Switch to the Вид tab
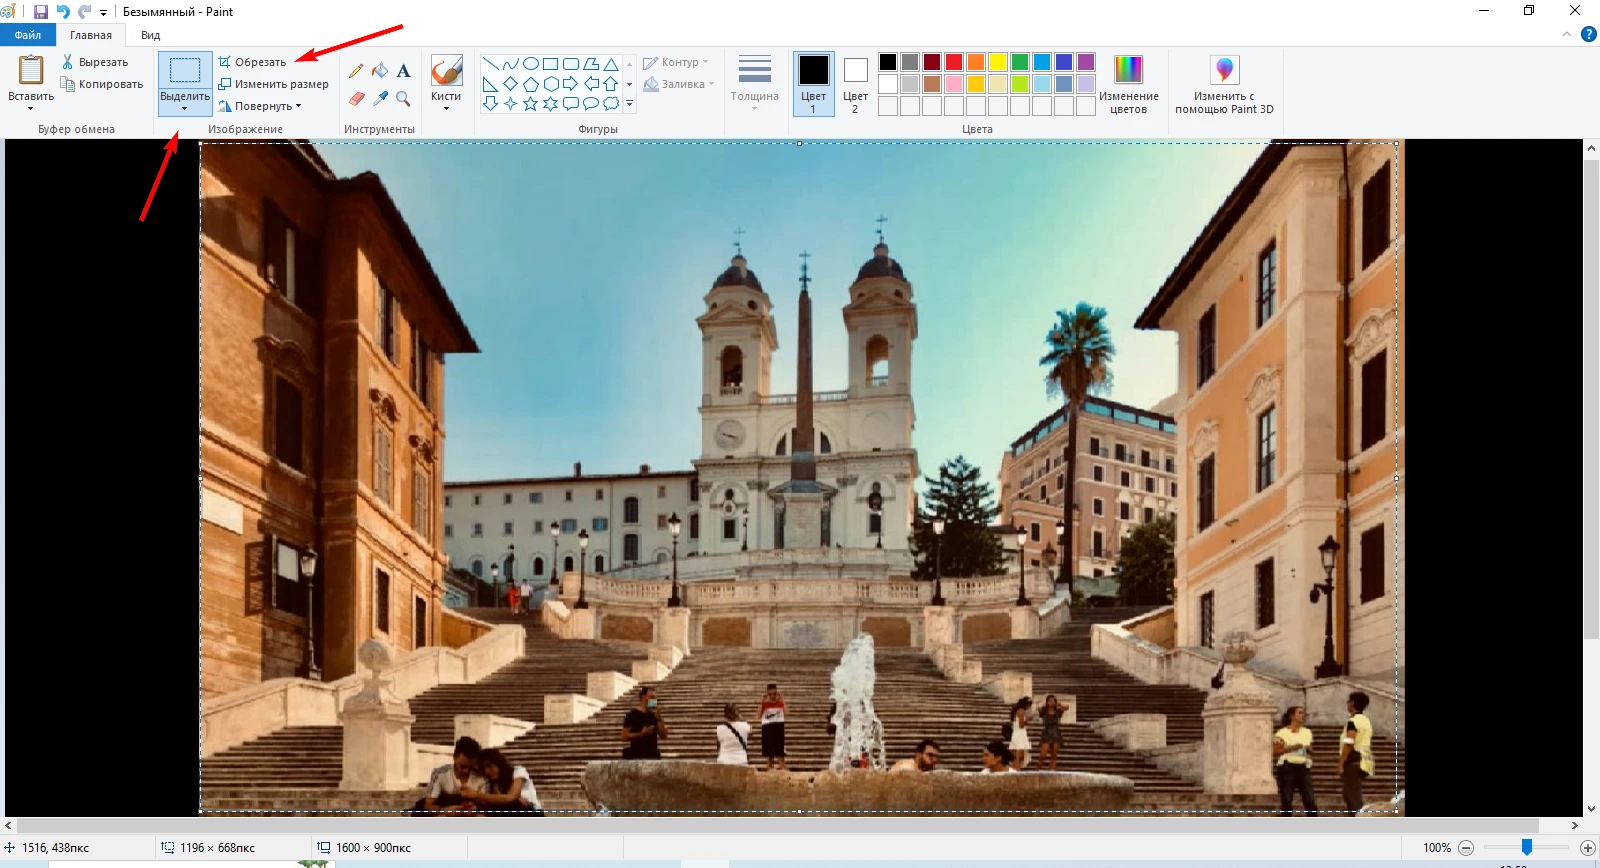The width and height of the screenshot is (1600, 868). coord(150,35)
